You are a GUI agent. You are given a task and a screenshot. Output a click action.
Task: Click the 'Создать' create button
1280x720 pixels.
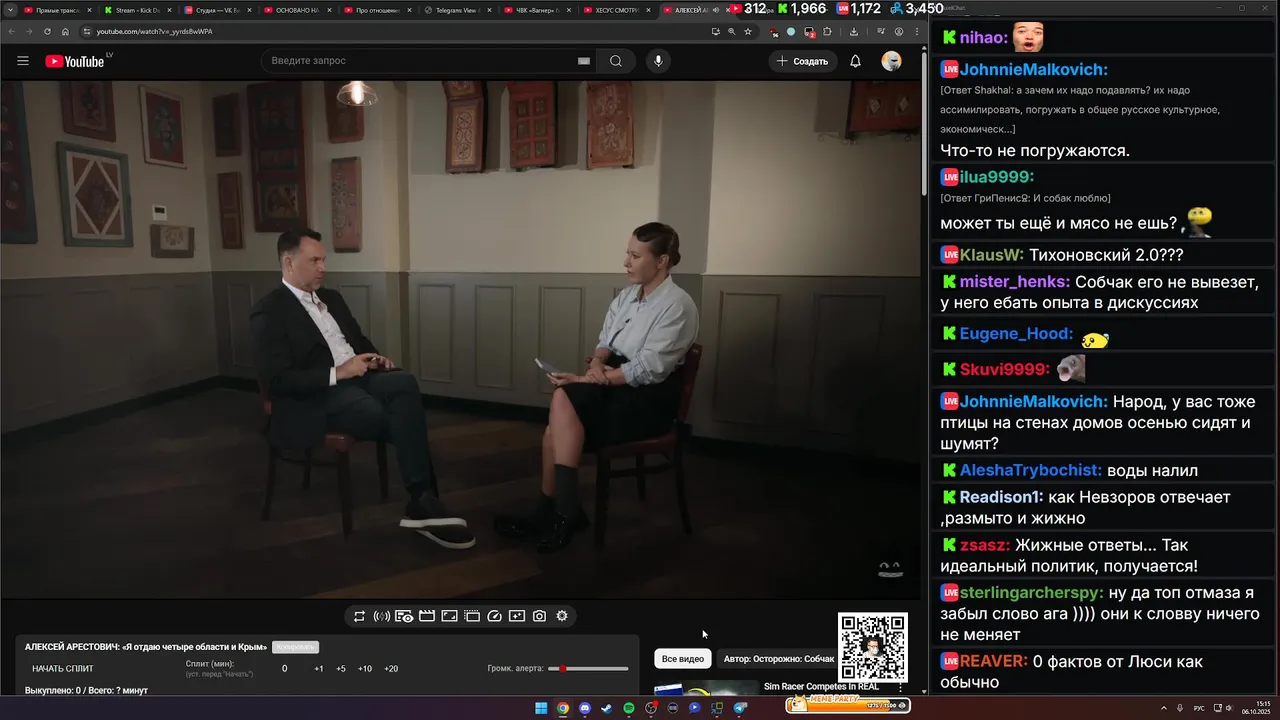pos(803,61)
